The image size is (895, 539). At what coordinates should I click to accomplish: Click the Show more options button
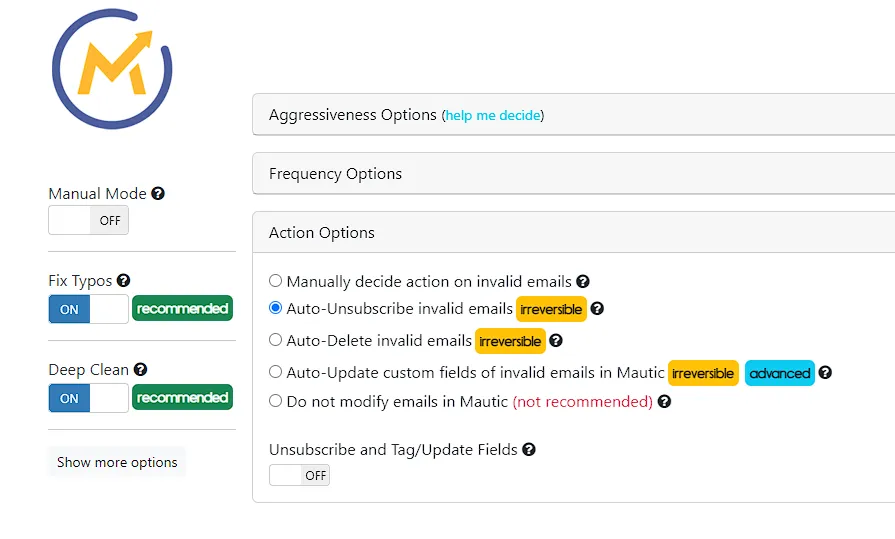tap(117, 462)
